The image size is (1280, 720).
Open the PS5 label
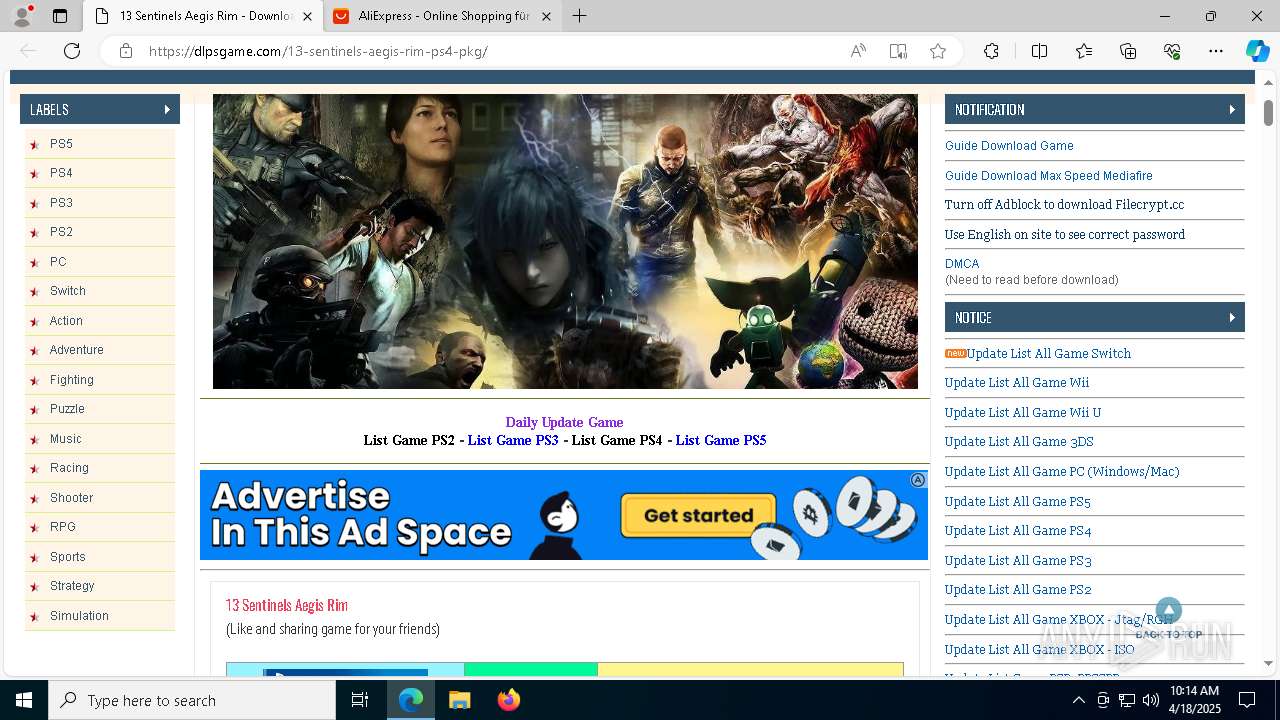[61, 144]
